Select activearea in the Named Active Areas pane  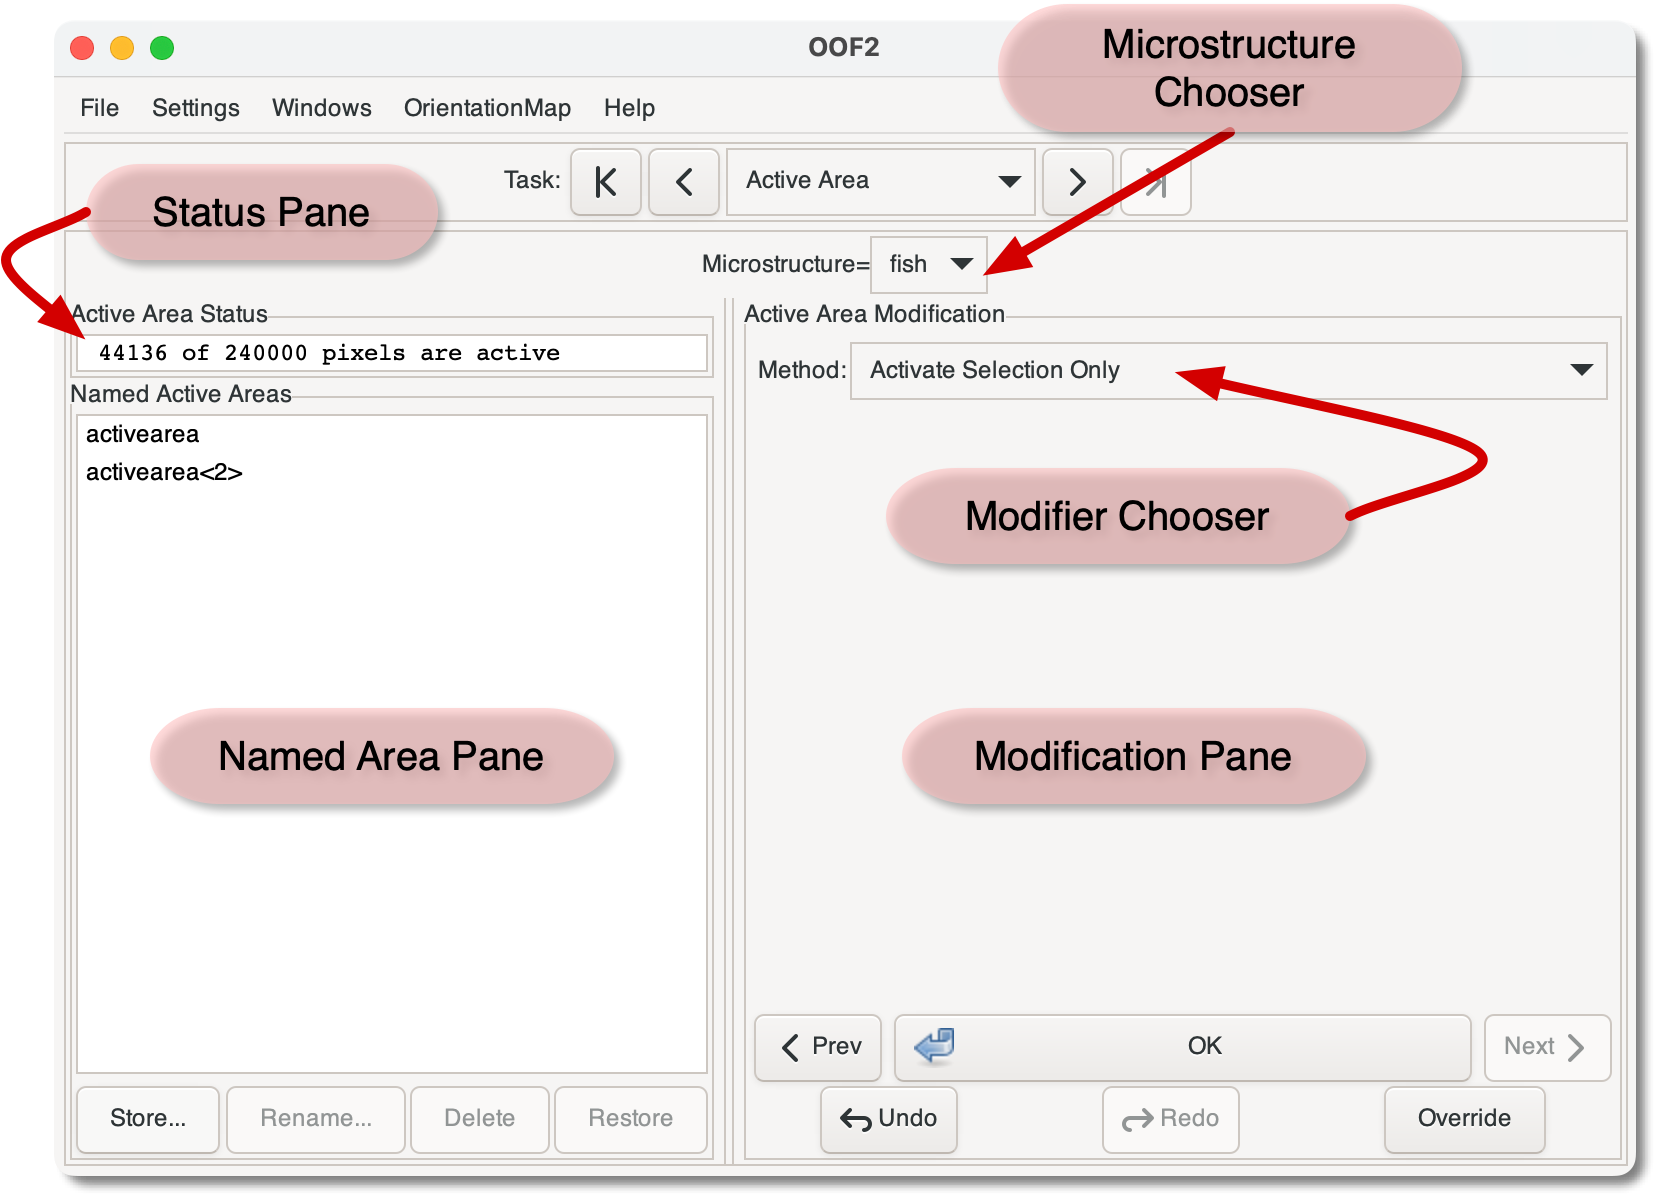point(143,434)
